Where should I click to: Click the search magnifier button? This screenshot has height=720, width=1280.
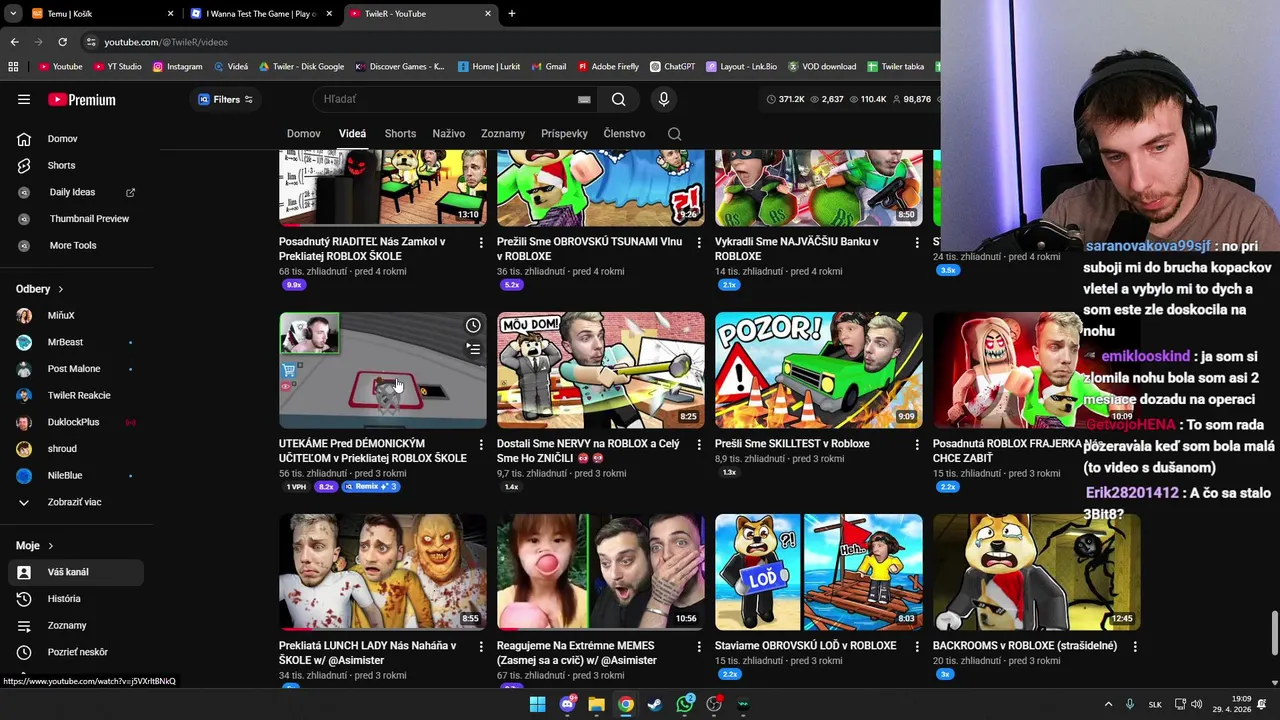pos(618,99)
